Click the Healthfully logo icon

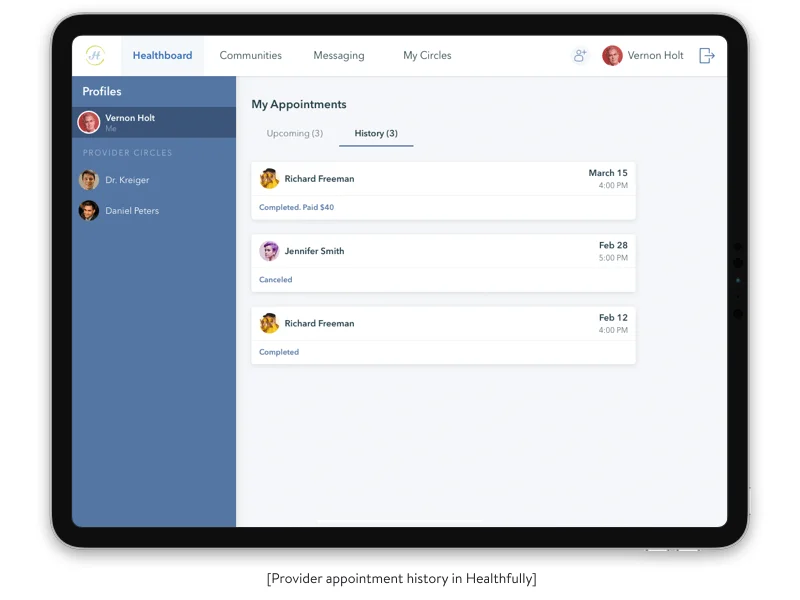95,56
